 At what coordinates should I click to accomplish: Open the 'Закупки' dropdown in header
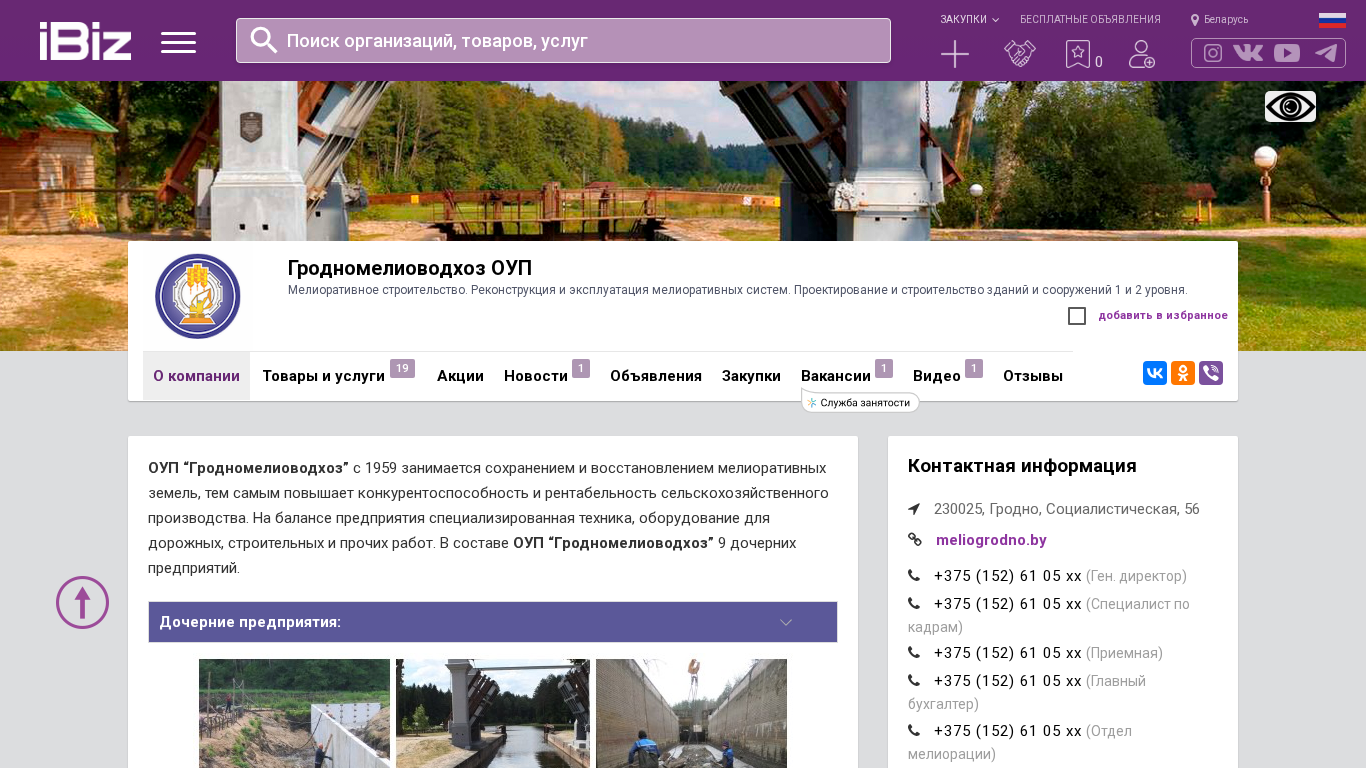968,20
